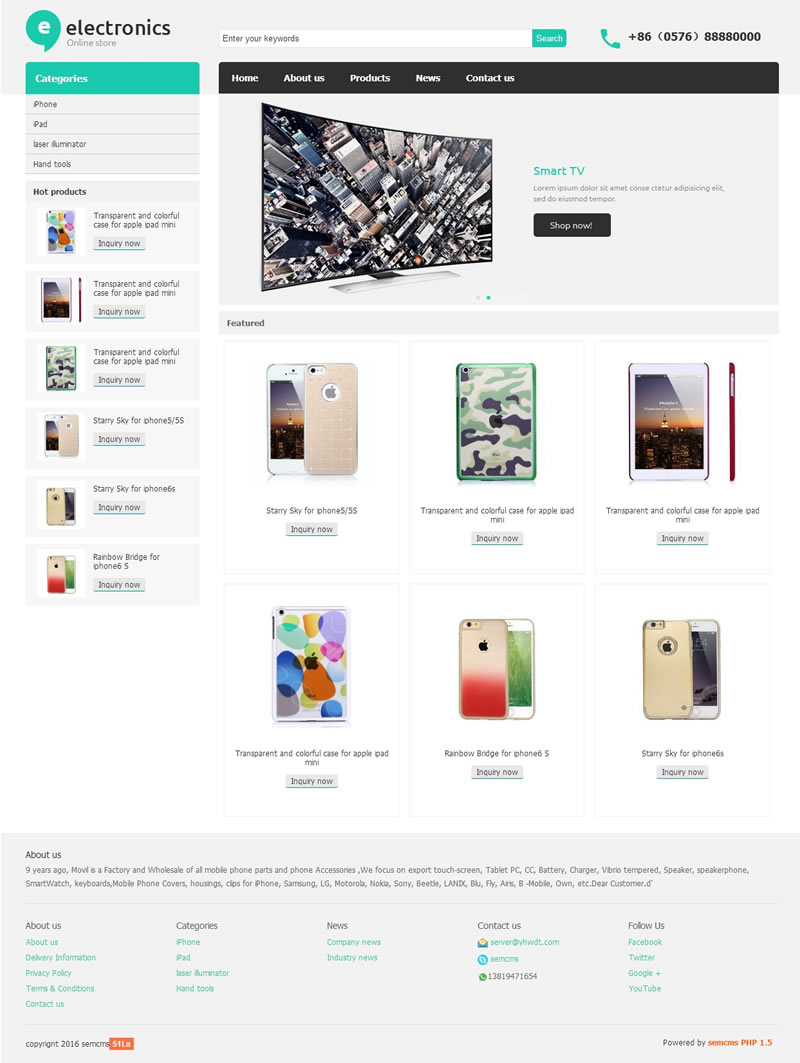
Task: Click the keywords search input field
Action: [x=375, y=39]
